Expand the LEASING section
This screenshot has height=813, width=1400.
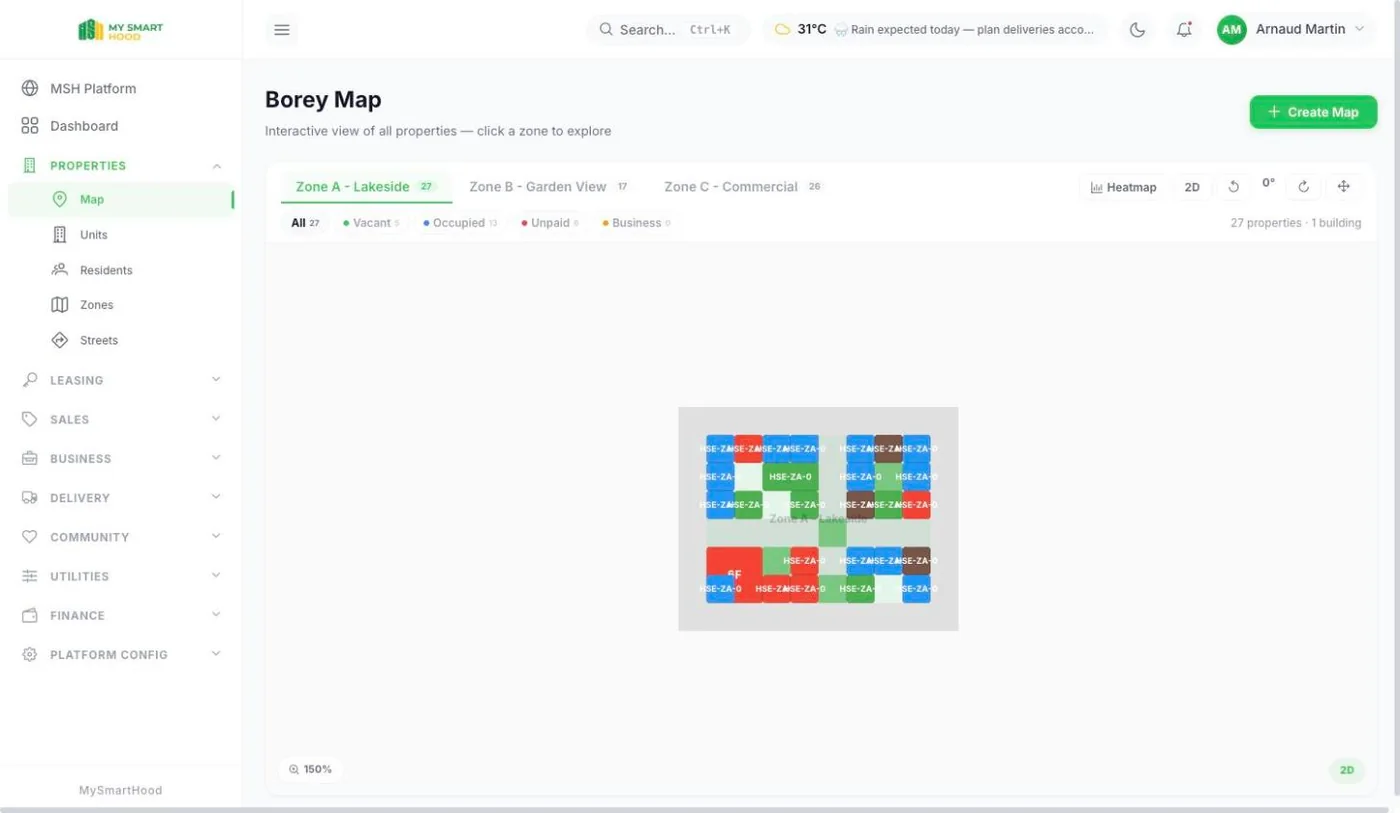120,380
